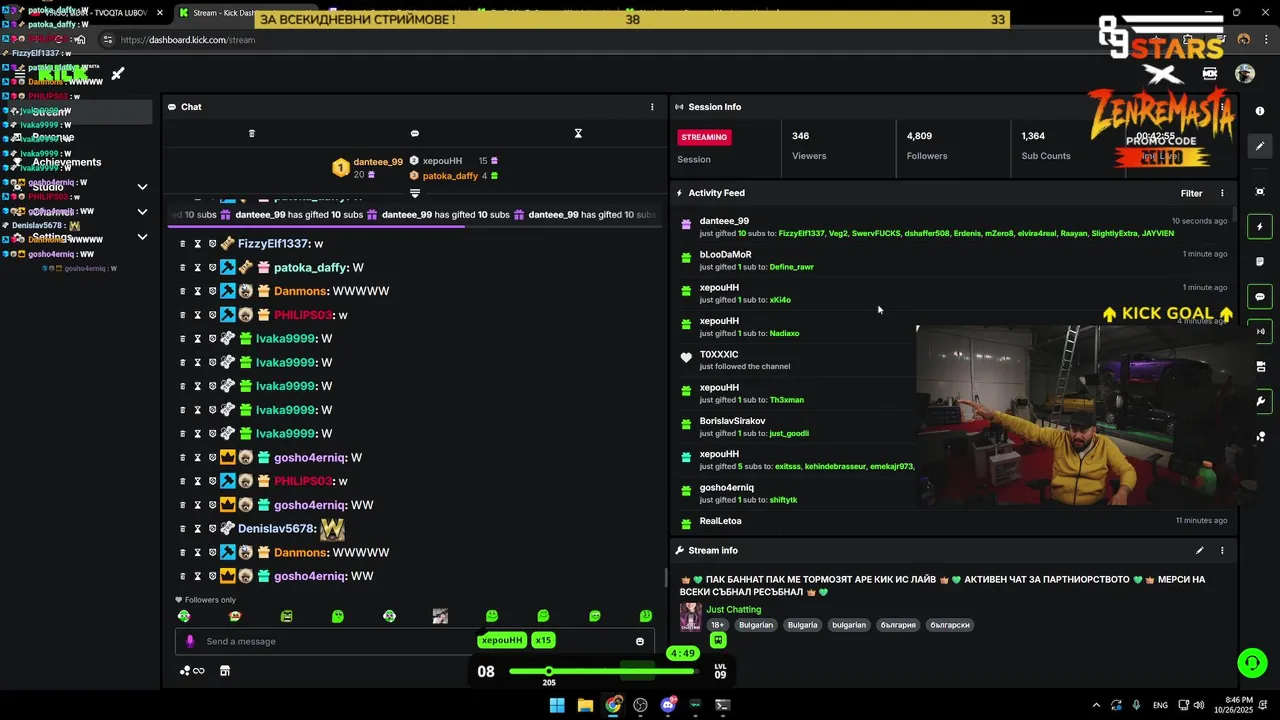
Task: Toggle the Chat panel sidebar icon
Action: 1260,296
